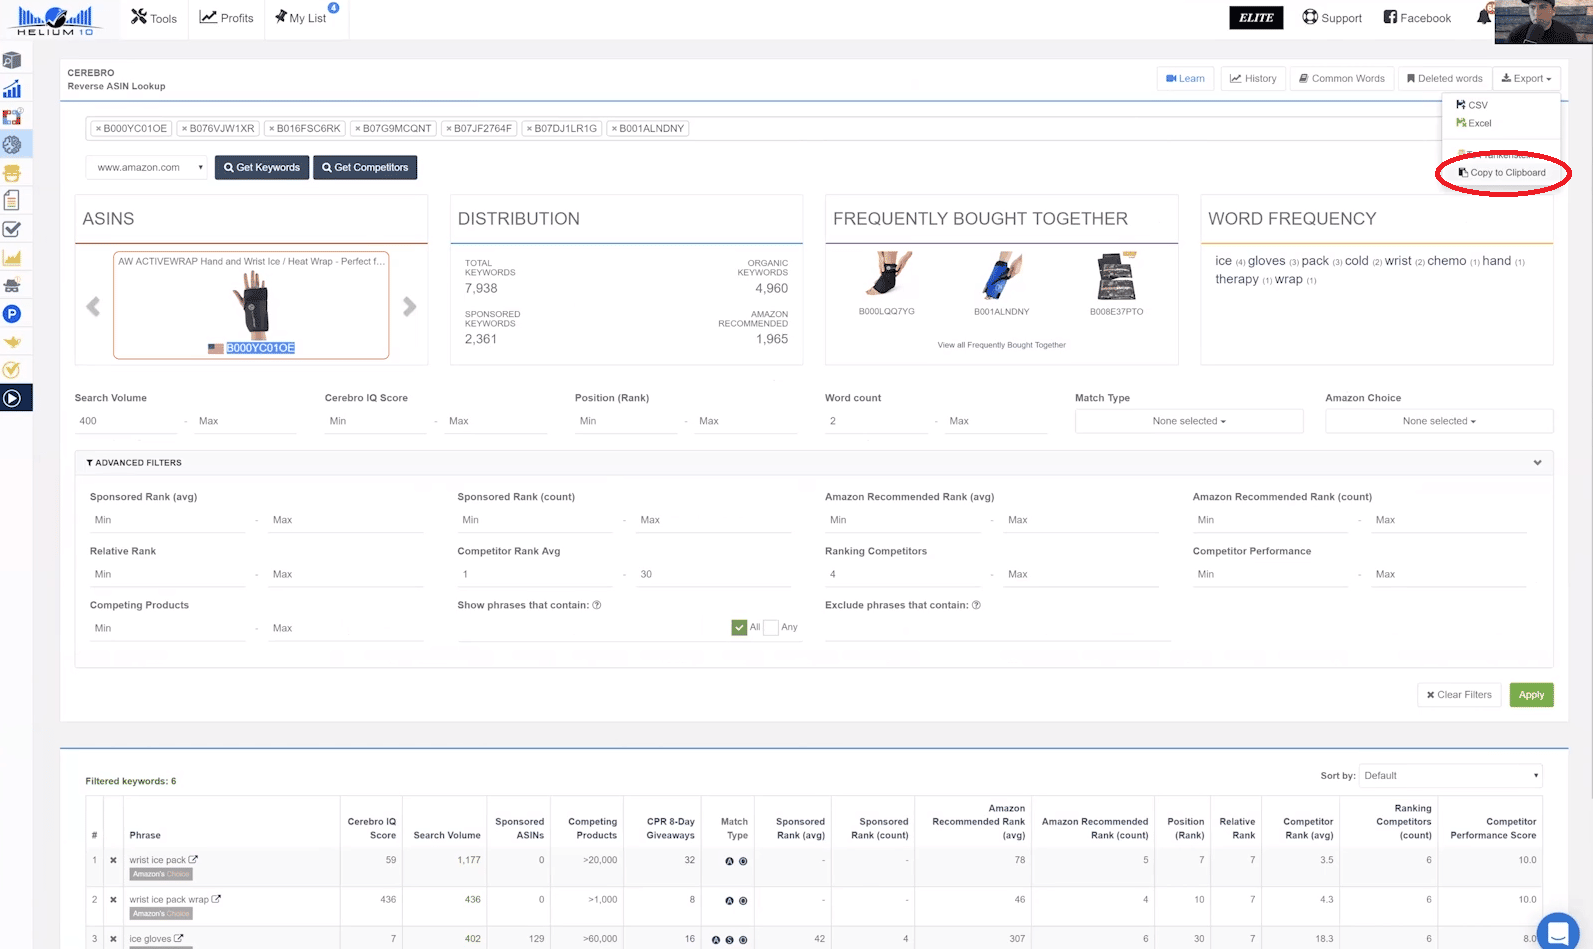Open the Deleted words button
Viewport: 1593px width, 949px height.
[x=1444, y=78]
